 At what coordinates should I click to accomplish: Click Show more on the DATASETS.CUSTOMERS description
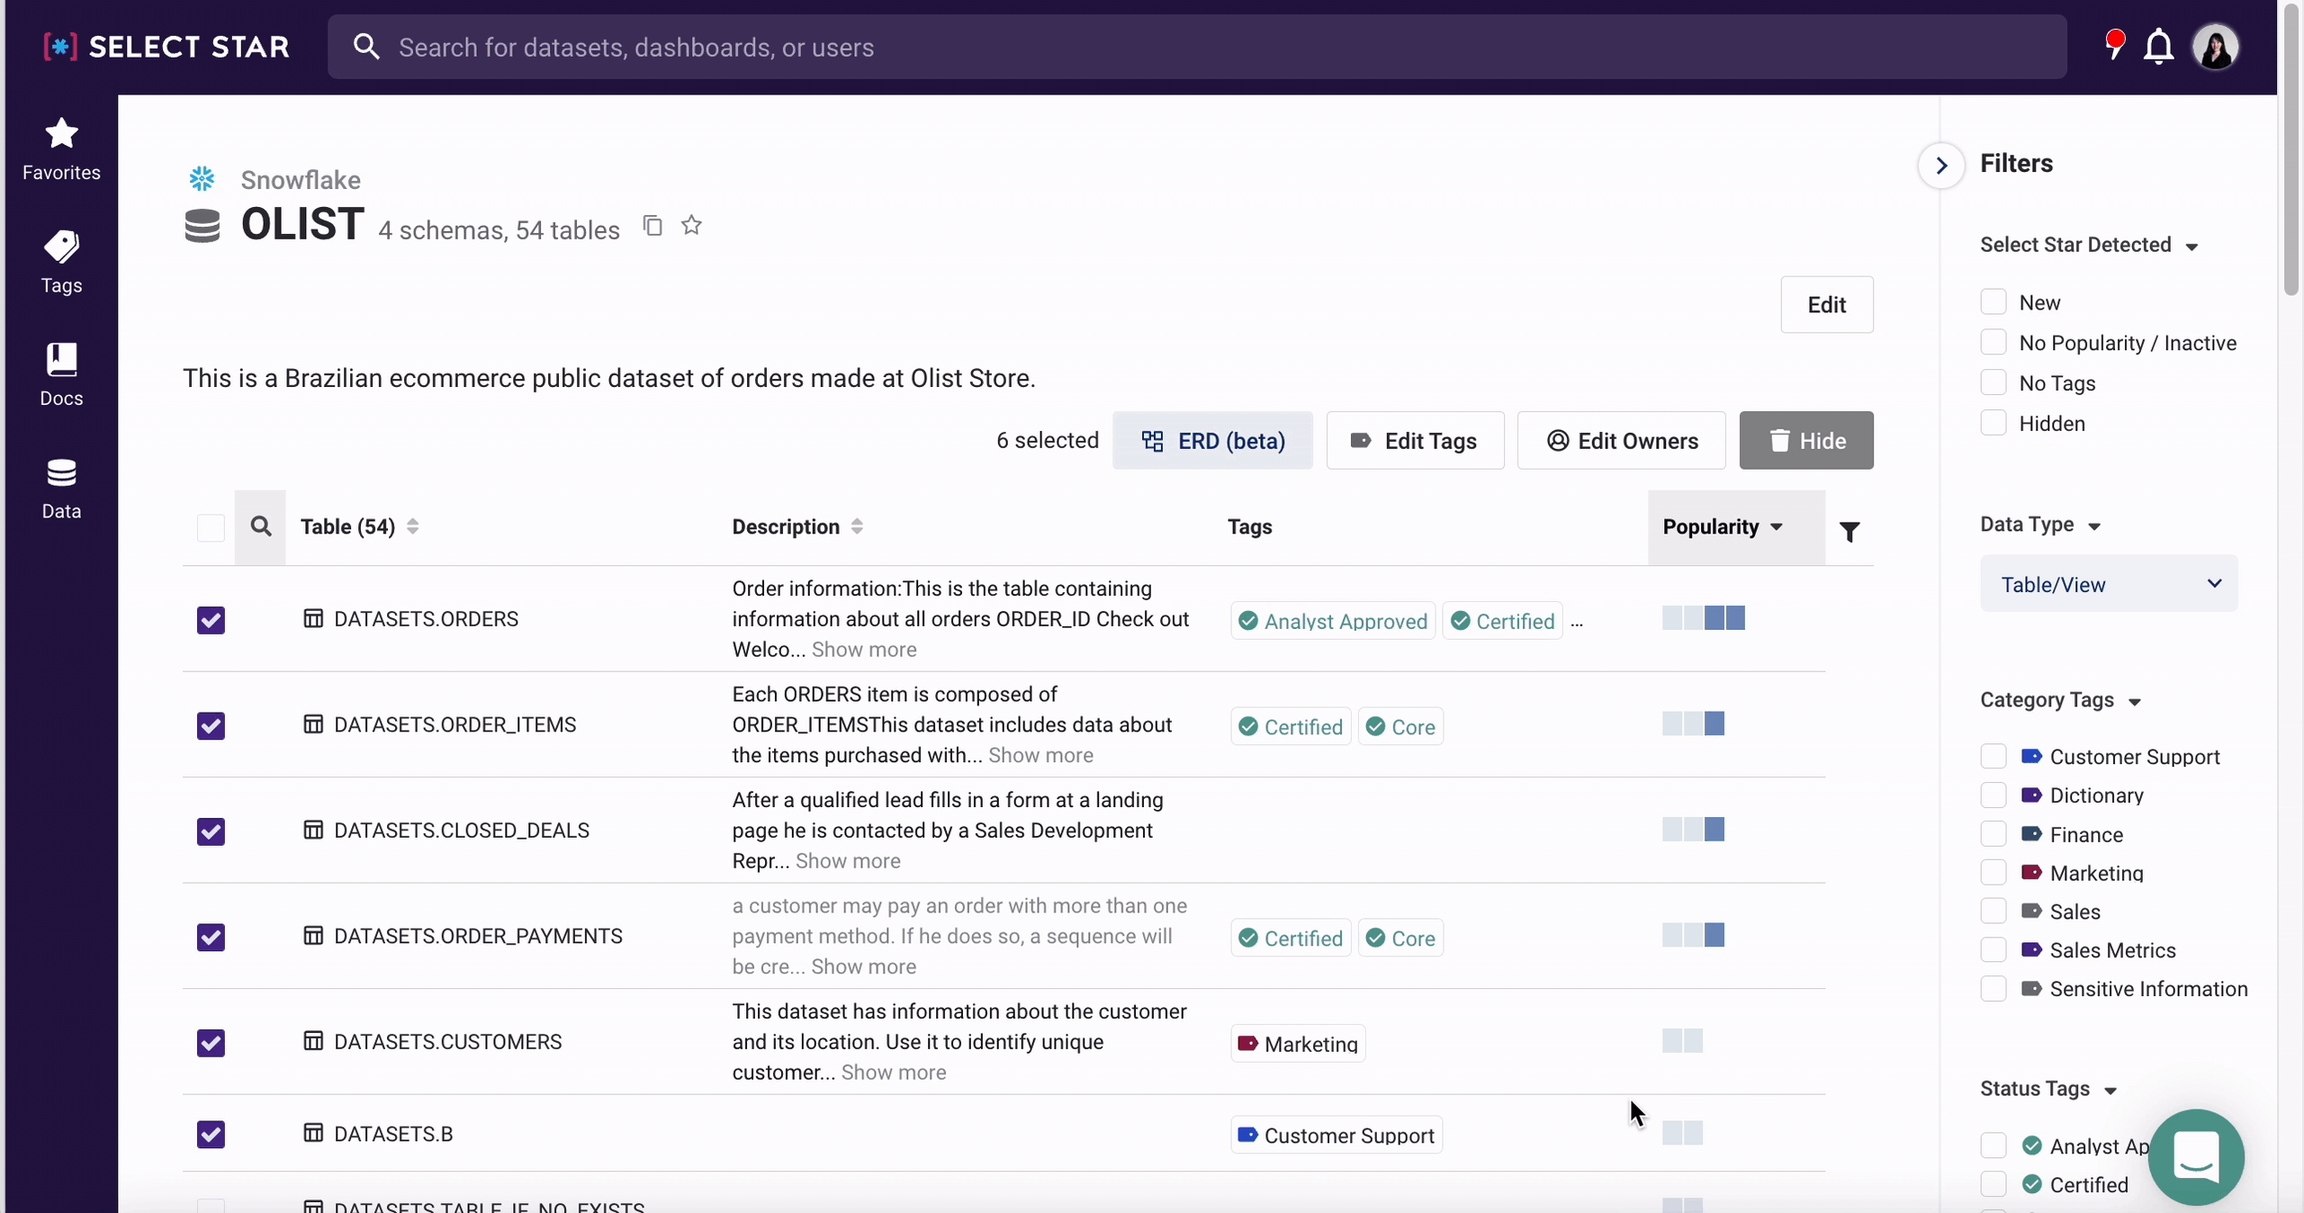point(893,1073)
